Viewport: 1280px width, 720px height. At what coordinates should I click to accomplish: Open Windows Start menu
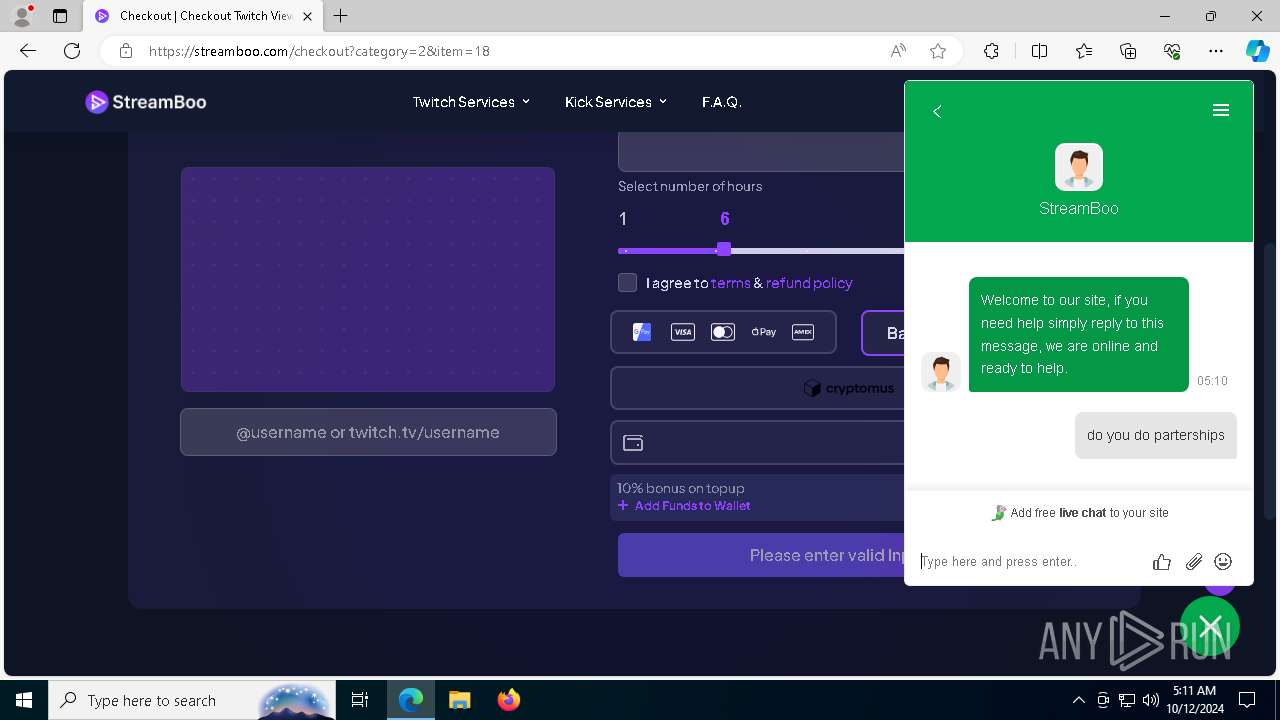[24, 700]
